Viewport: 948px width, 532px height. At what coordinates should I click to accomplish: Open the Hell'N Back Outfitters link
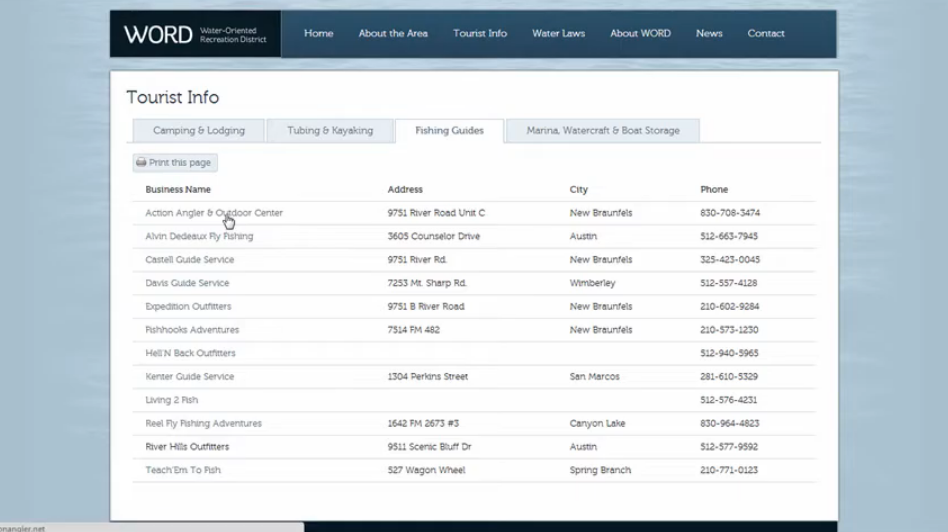tap(190, 353)
